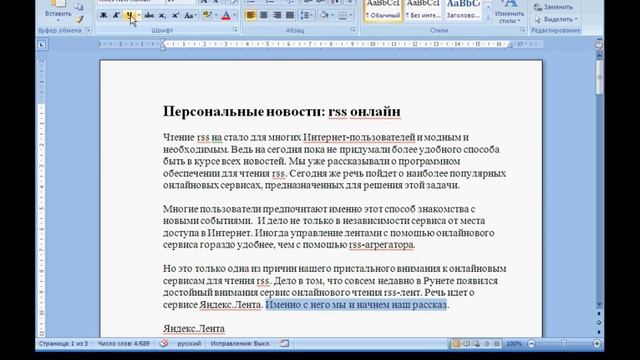The width and height of the screenshot is (640, 360).
Task: Align text left
Action: (251, 16)
